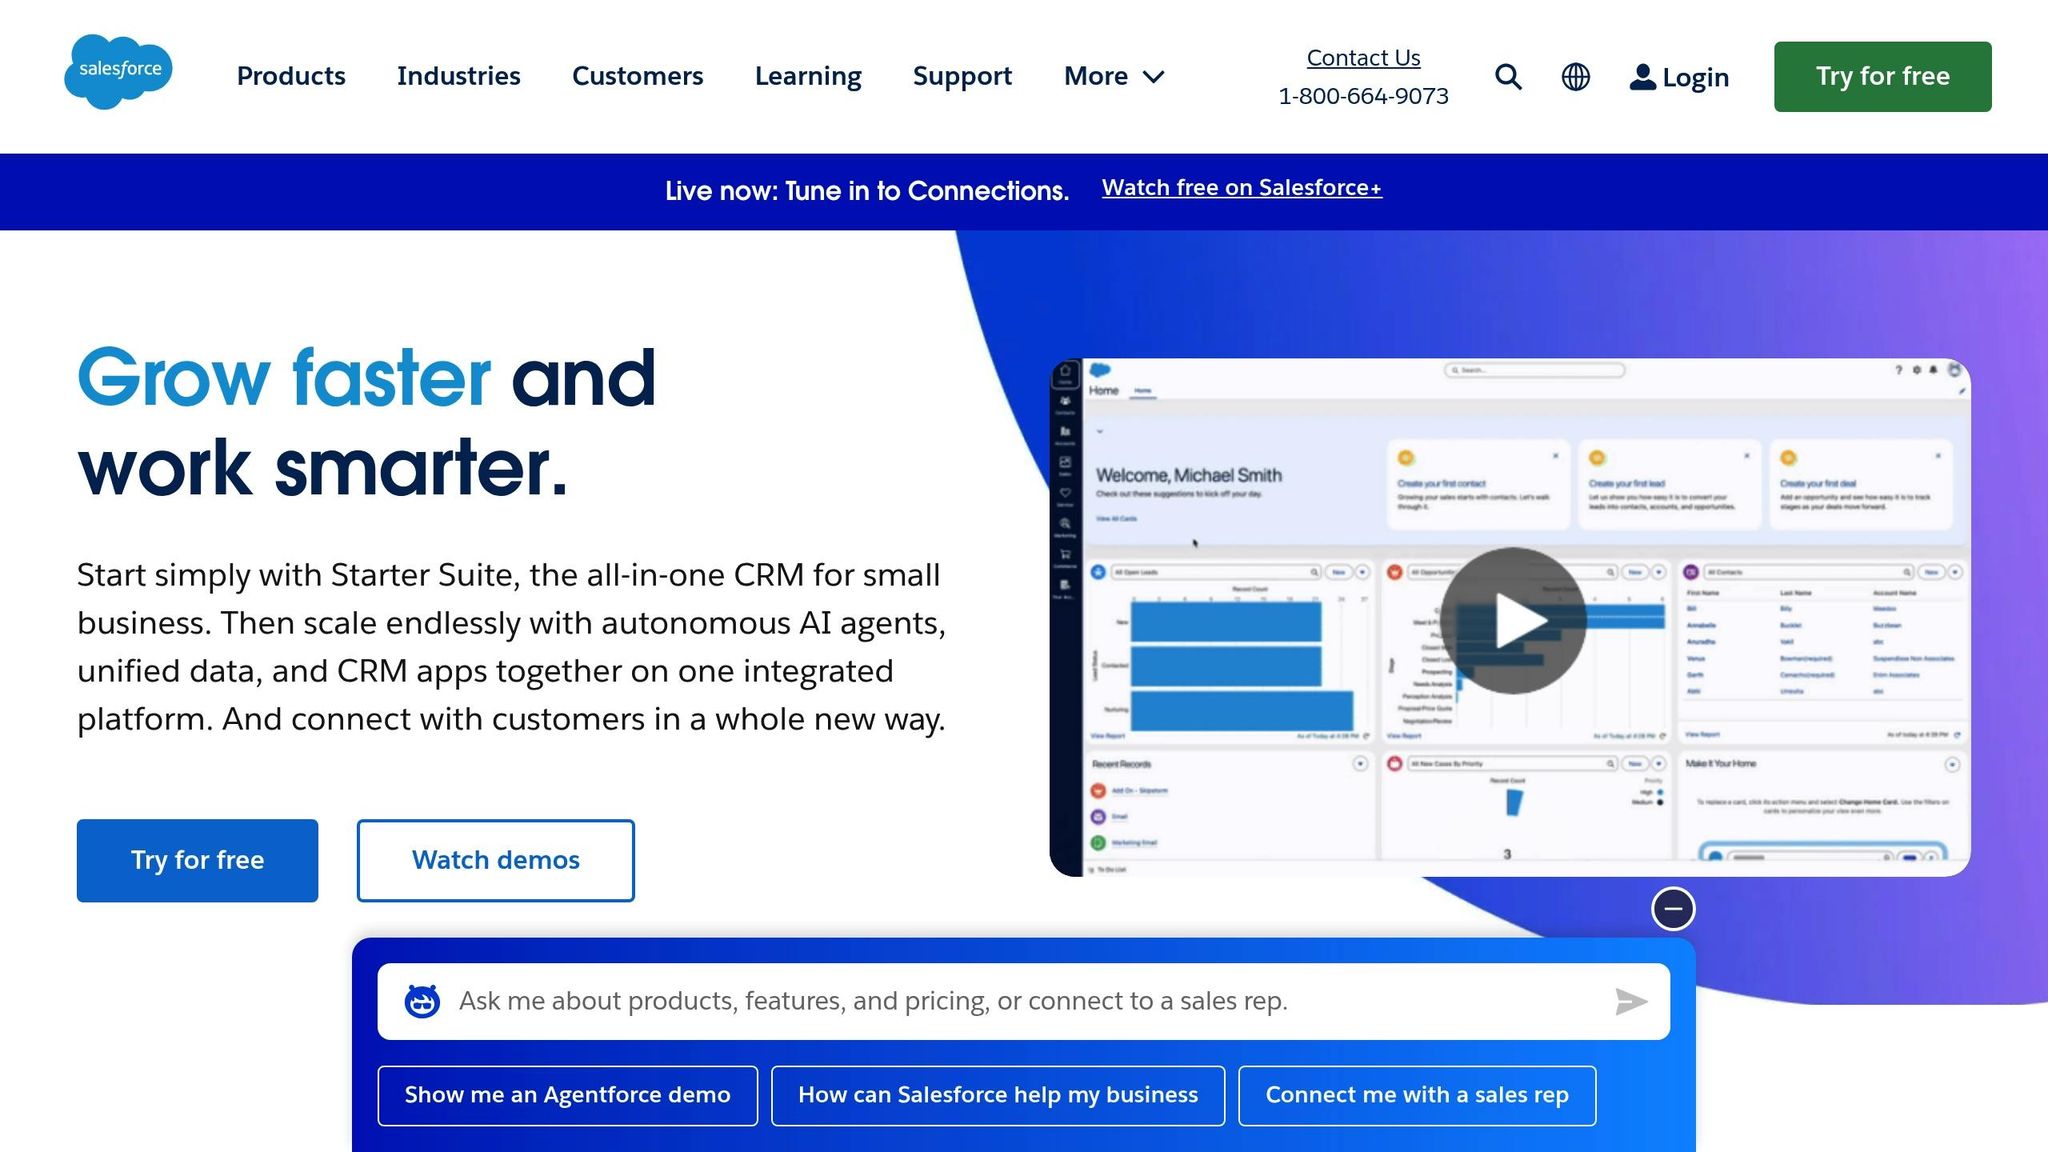The image size is (2048, 1152).
Task: Switch to the Home tab in the demo
Action: (1144, 391)
